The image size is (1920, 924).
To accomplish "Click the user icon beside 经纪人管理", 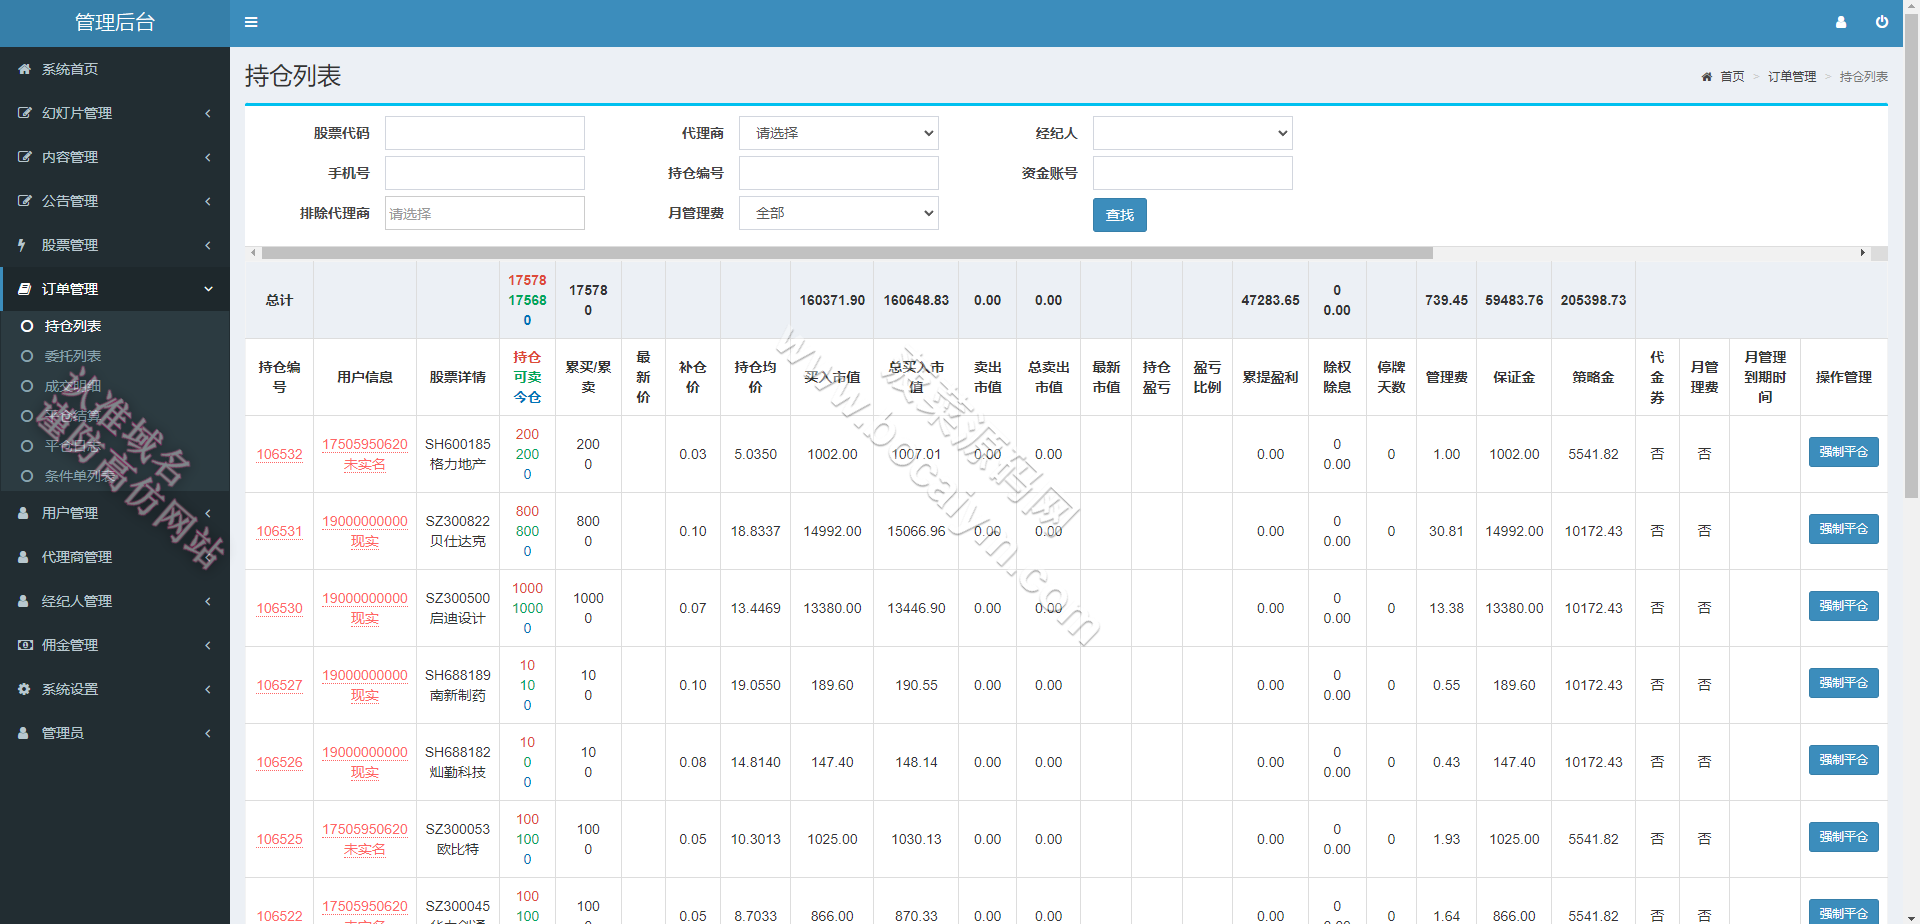I will pyautogui.click(x=23, y=601).
